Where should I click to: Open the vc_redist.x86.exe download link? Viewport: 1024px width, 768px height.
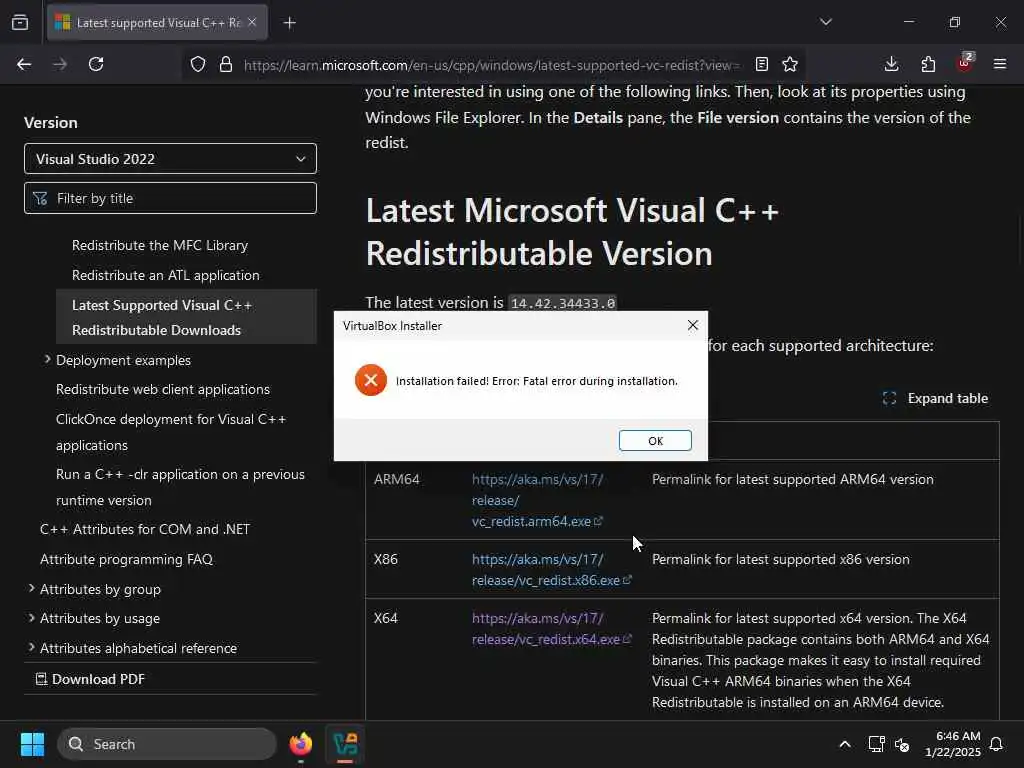(x=551, y=569)
